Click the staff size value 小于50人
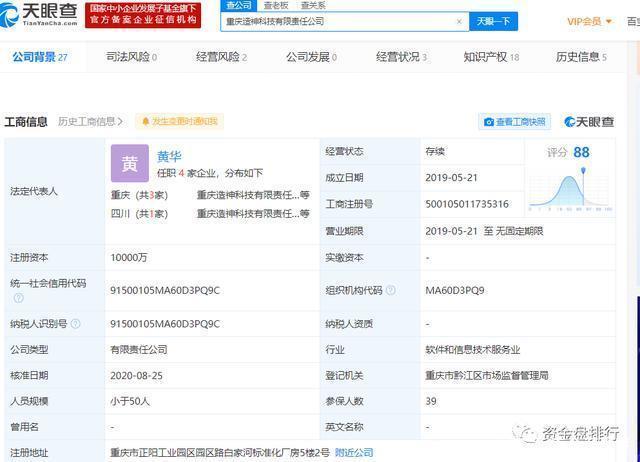Screen dimensions: 640x462 click(130, 401)
